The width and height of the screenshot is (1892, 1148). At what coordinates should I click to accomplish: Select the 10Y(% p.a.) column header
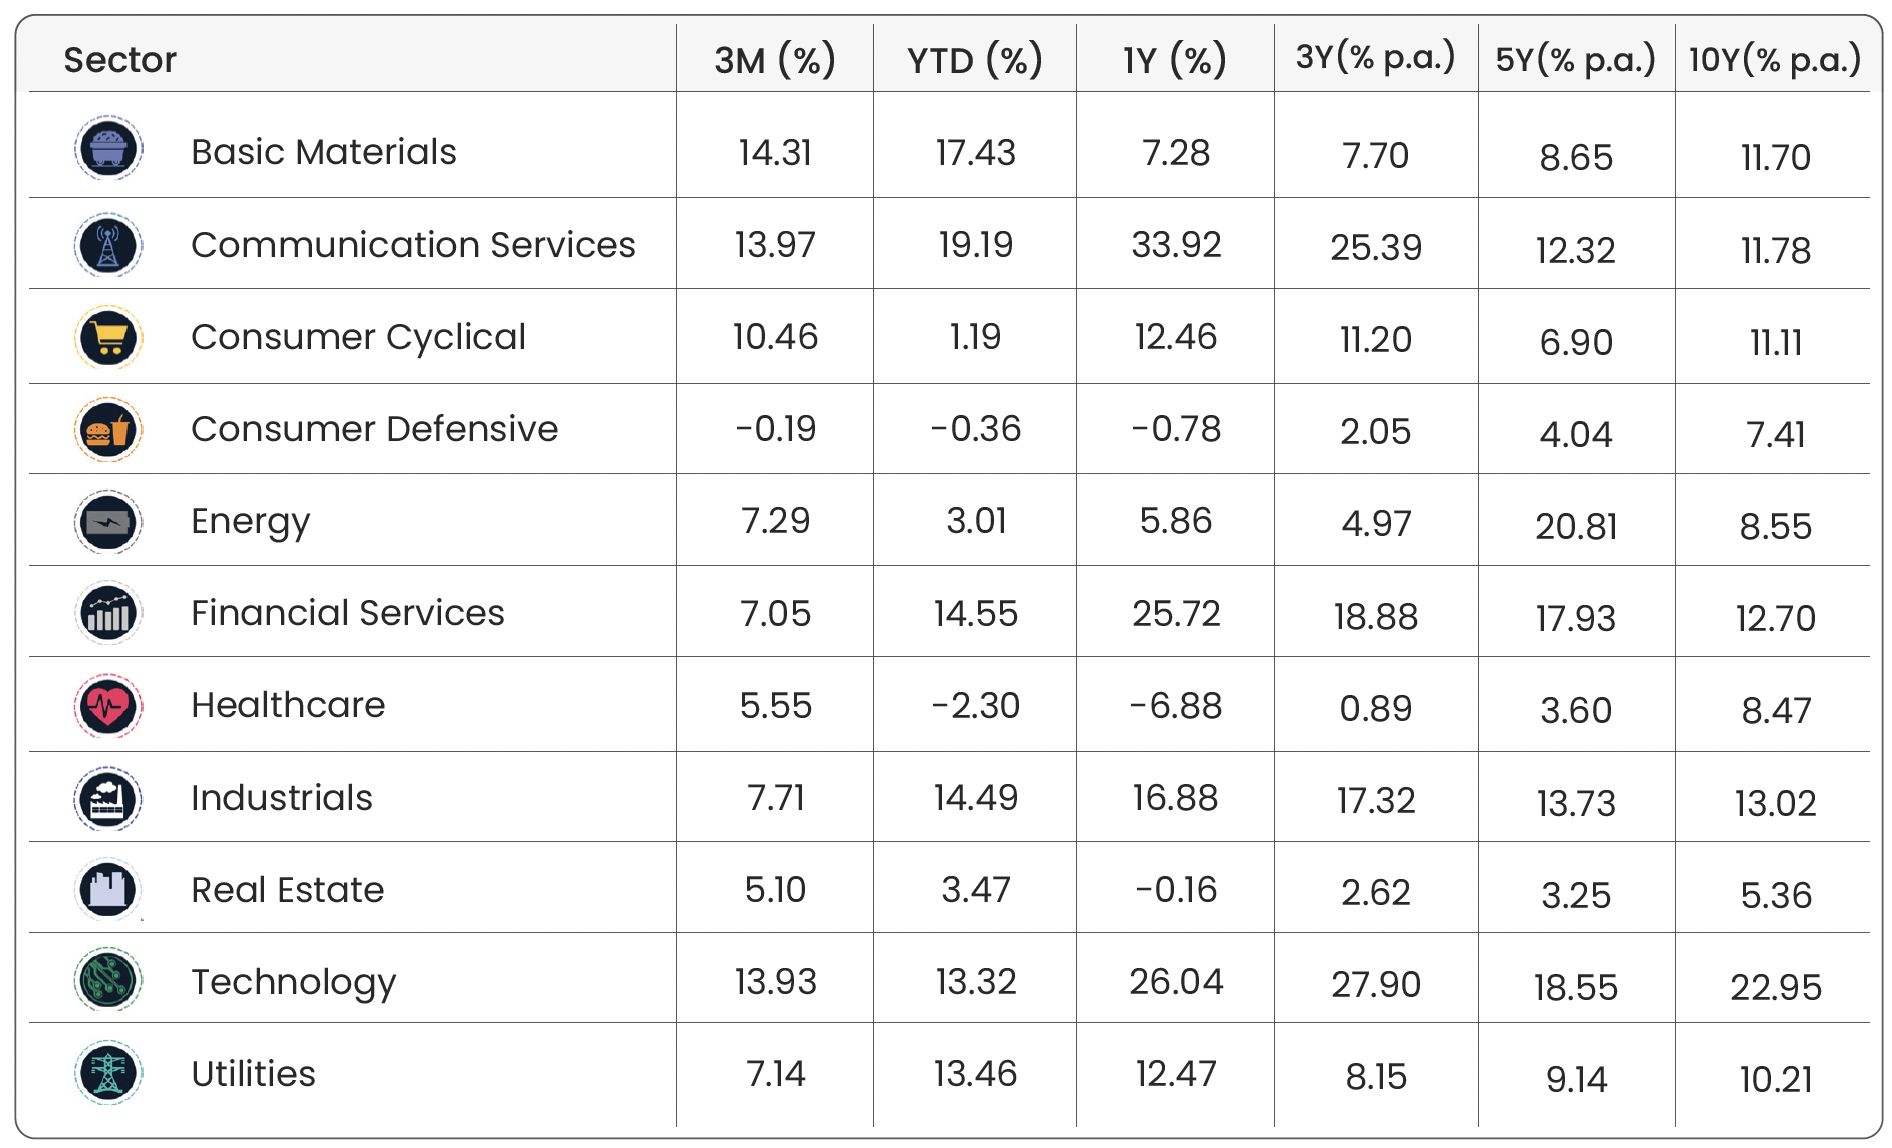1775,60
